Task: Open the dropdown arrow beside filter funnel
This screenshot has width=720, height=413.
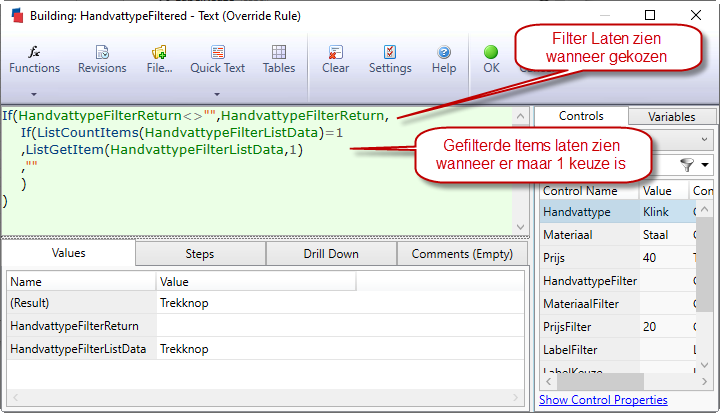Action: [x=705, y=164]
